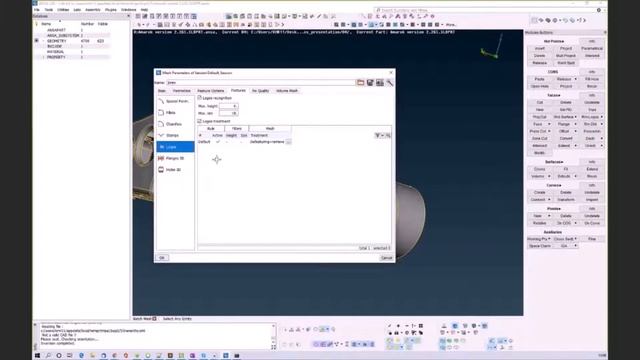640x360 pixels.
Task: Toggle the Logos treatment checkbox
Action: [x=200, y=121]
